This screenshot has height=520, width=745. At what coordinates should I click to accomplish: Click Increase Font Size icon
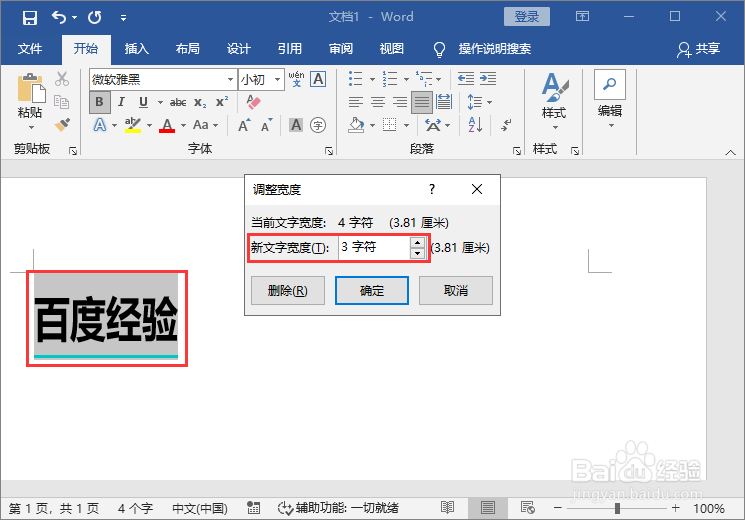point(244,125)
